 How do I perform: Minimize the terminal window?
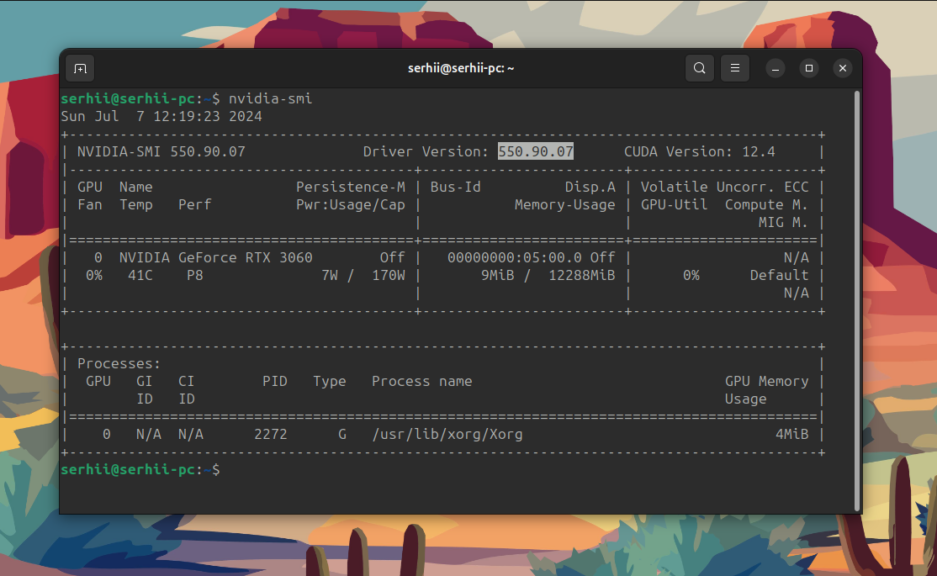[776, 68]
